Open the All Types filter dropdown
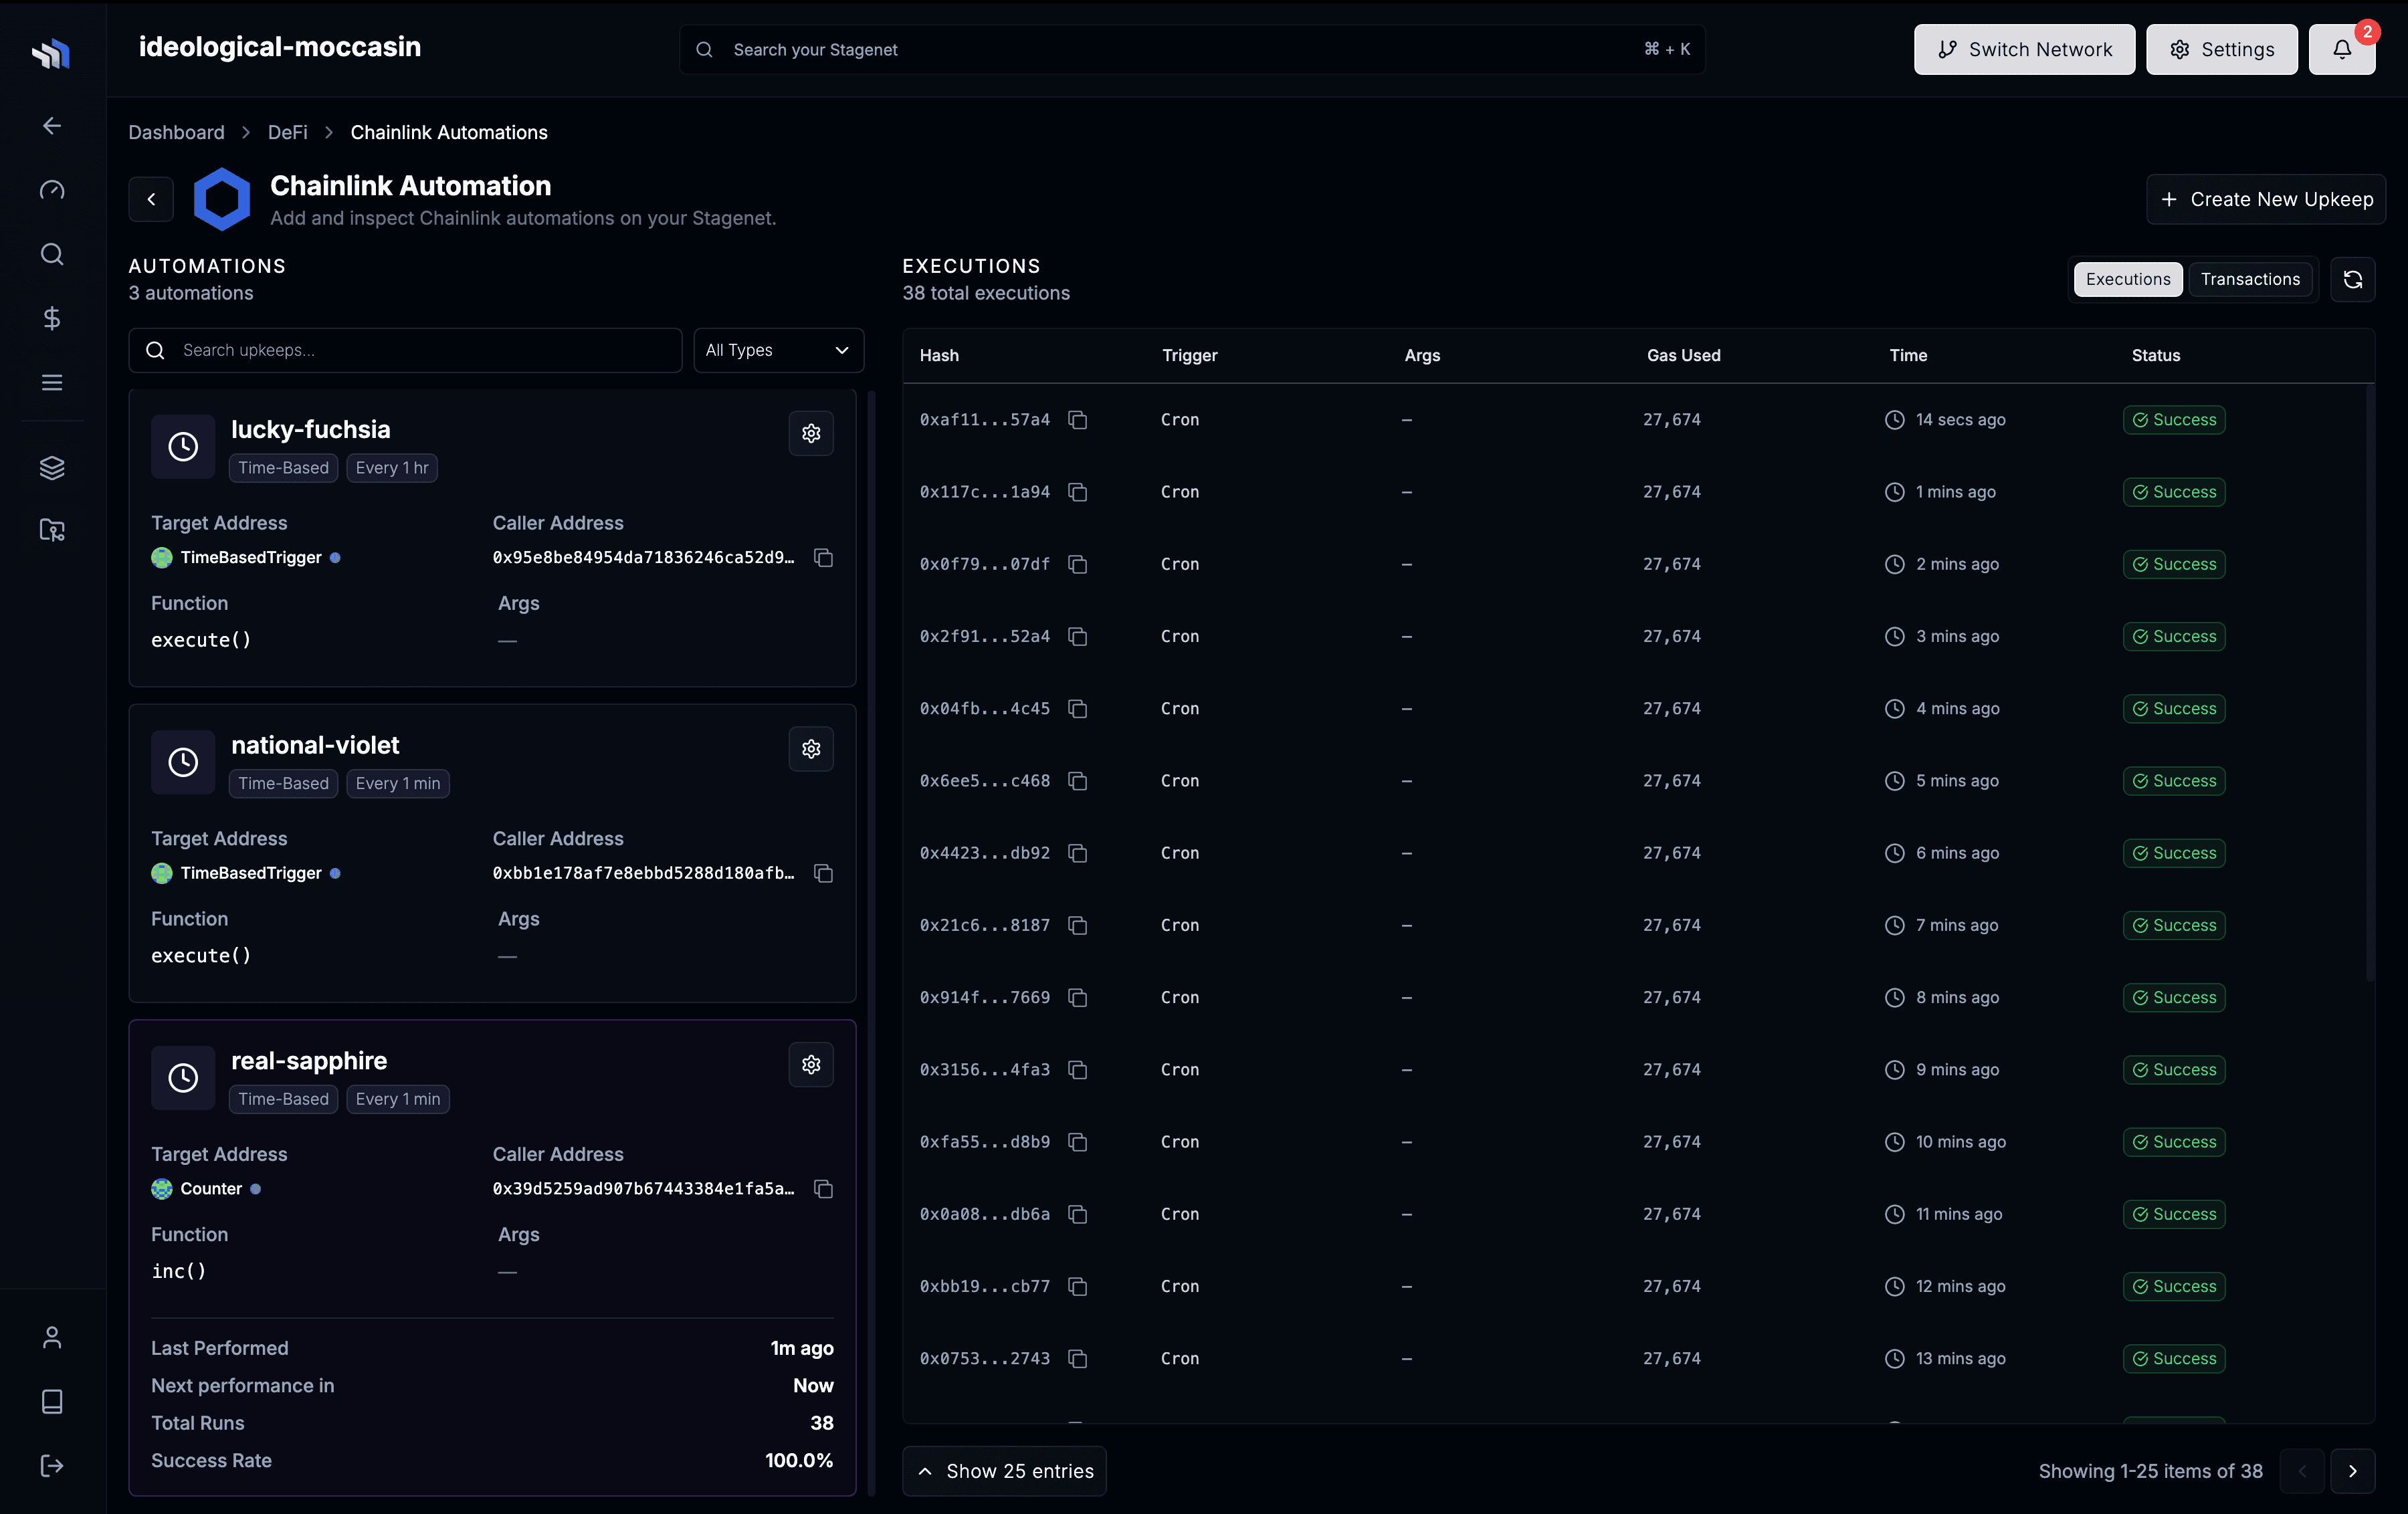Viewport: 2408px width, 1514px height. pyautogui.click(x=778, y=350)
